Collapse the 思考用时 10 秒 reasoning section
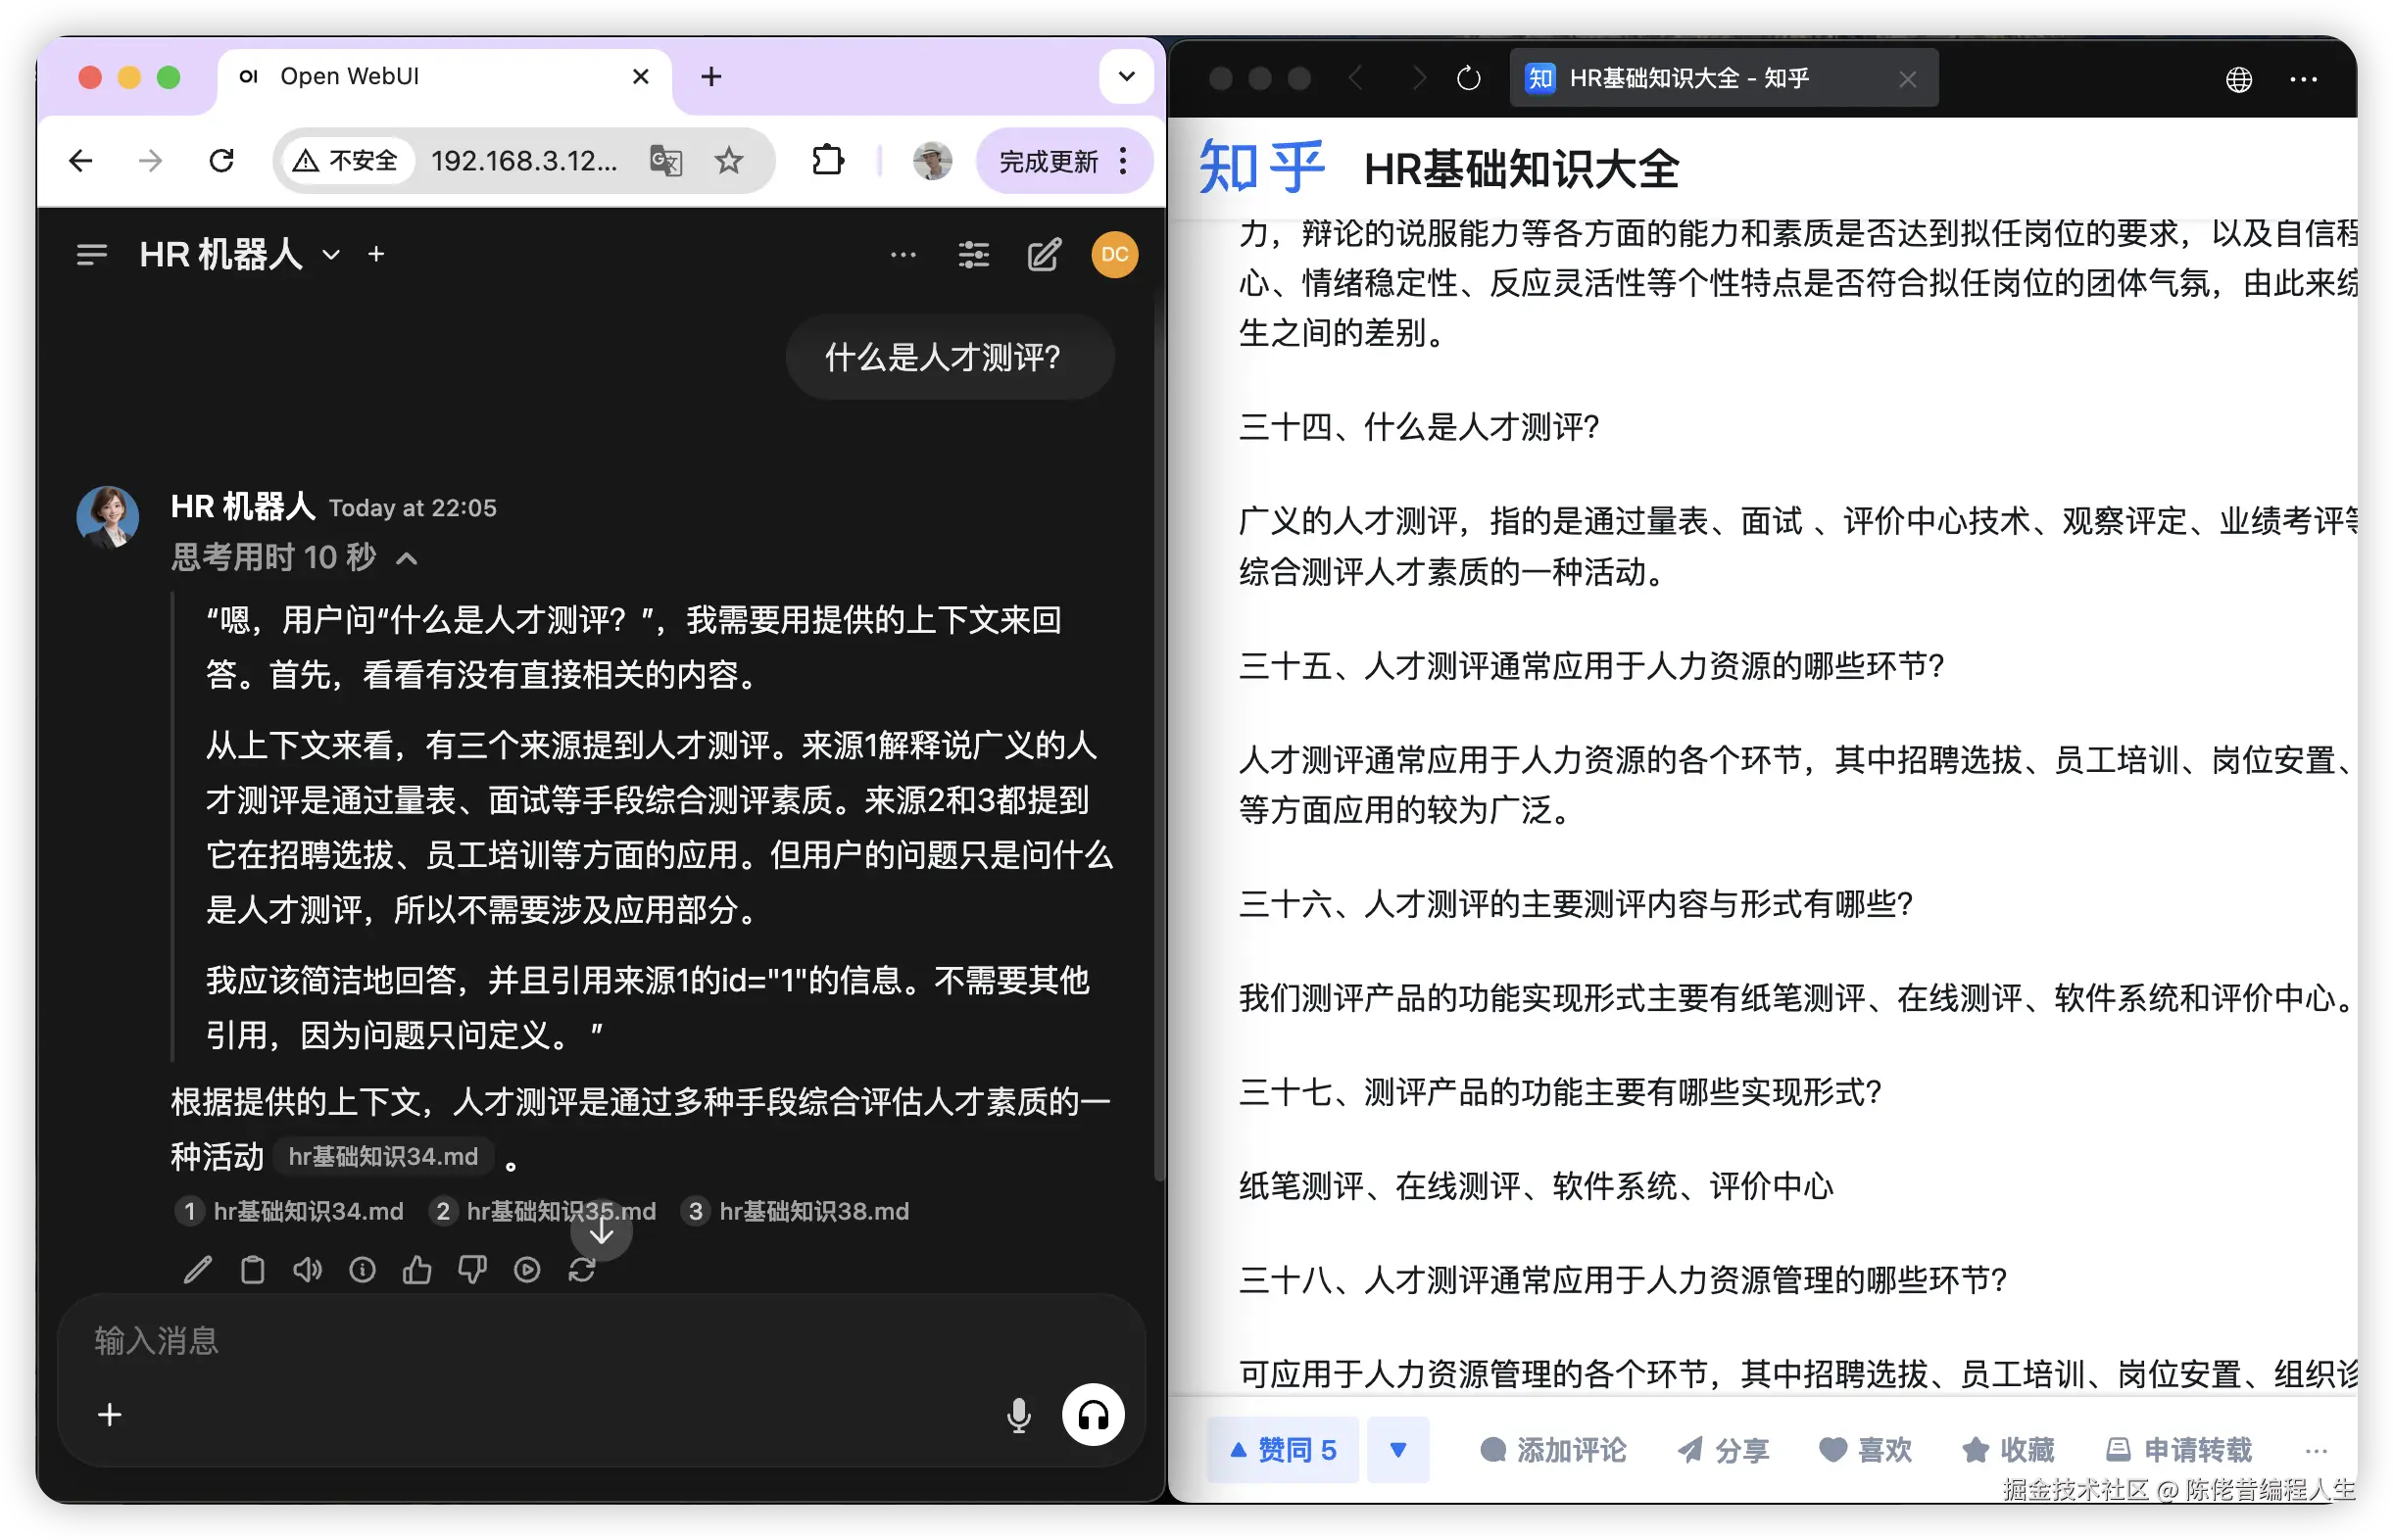Screen dimensions: 2393x1540 click(x=406, y=557)
